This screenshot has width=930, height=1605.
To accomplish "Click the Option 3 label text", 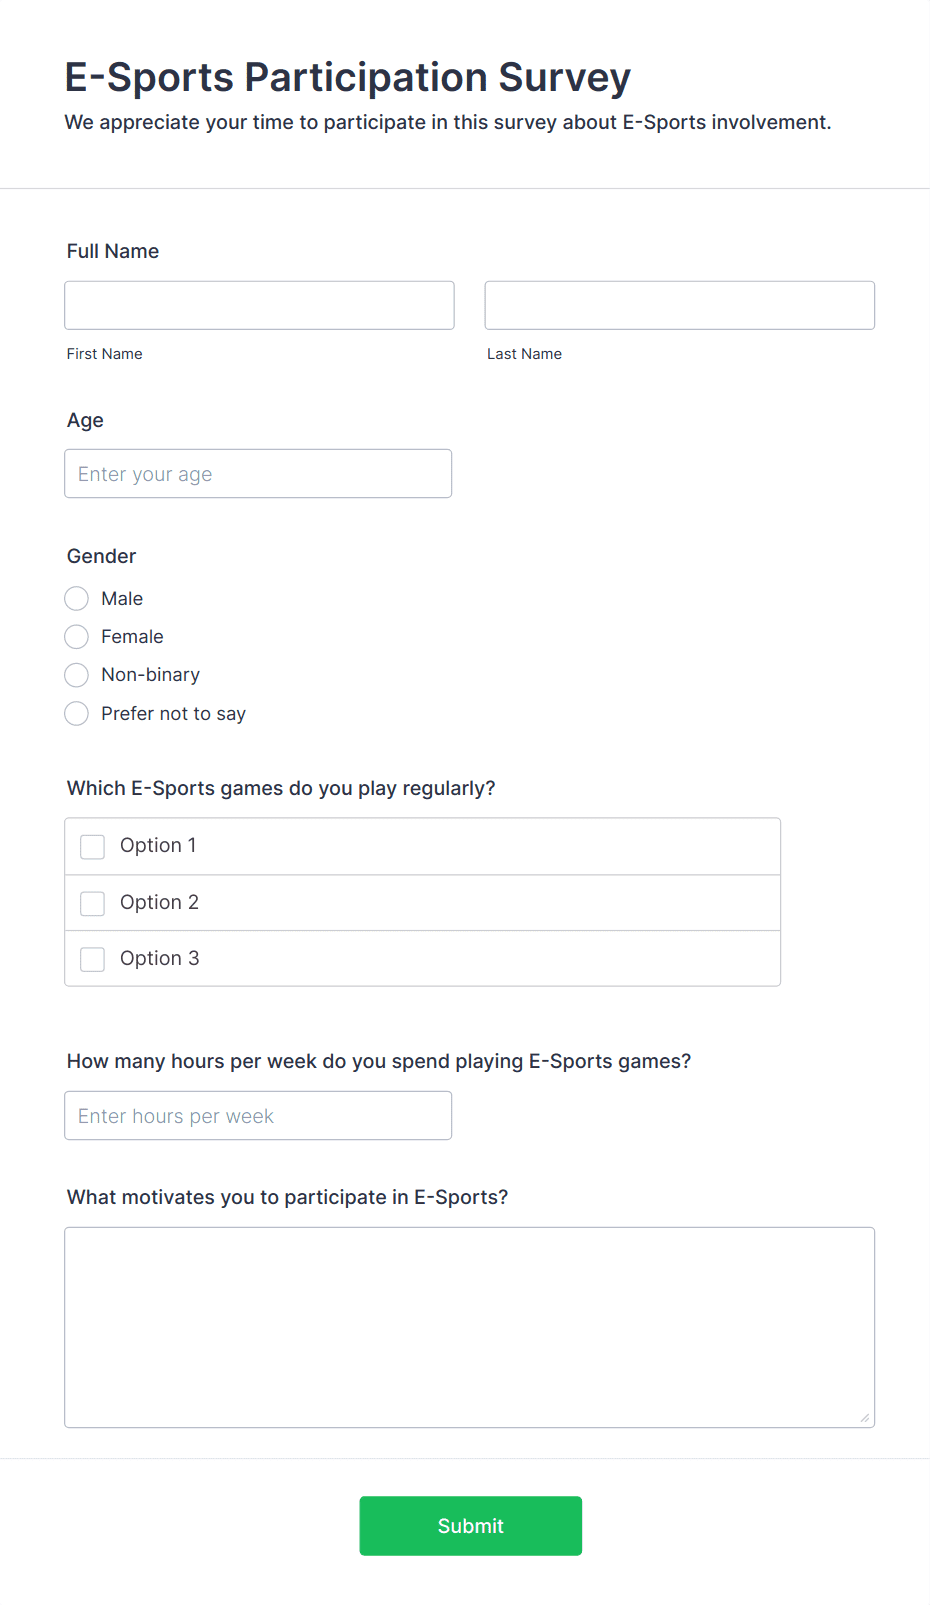I will [x=160, y=959].
